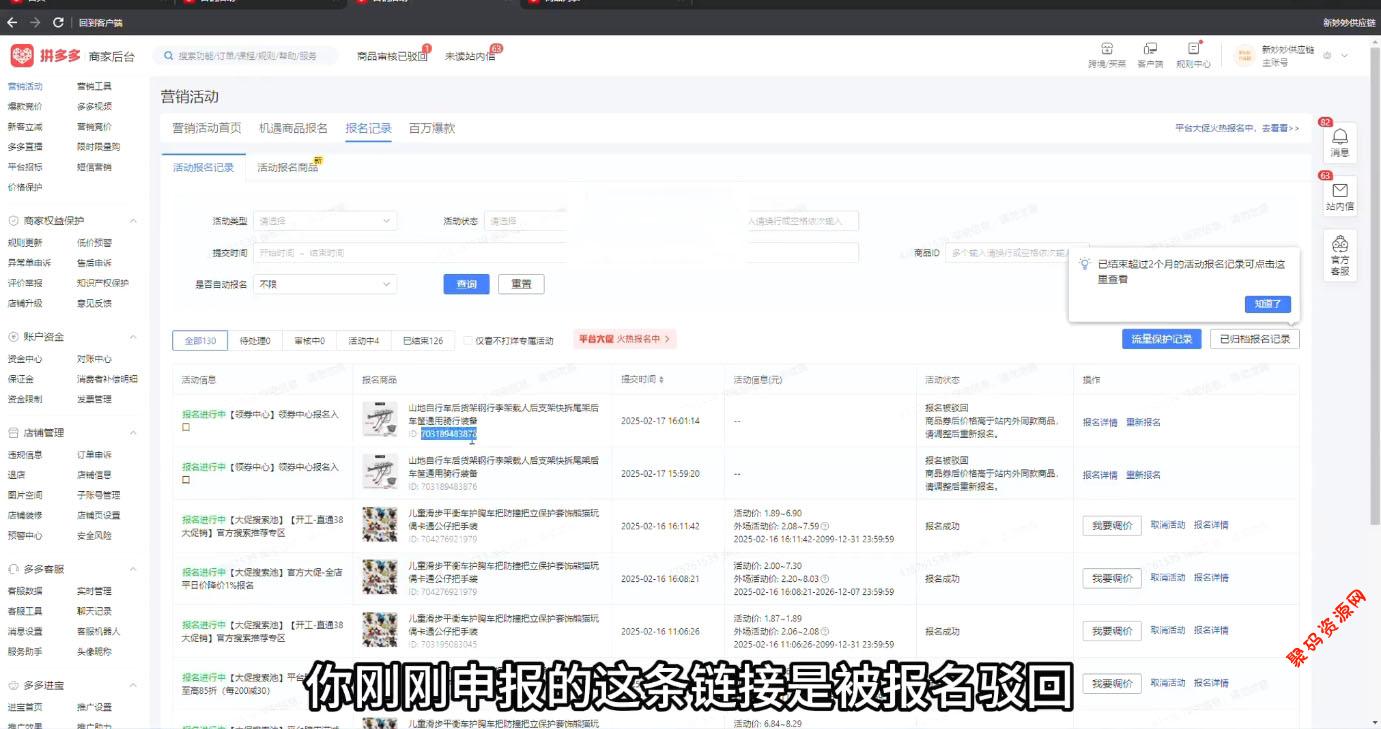The width and height of the screenshot is (1381, 729).
Task: Check 仅看不打烊专属活动 checkbox
Action: pos(468,341)
